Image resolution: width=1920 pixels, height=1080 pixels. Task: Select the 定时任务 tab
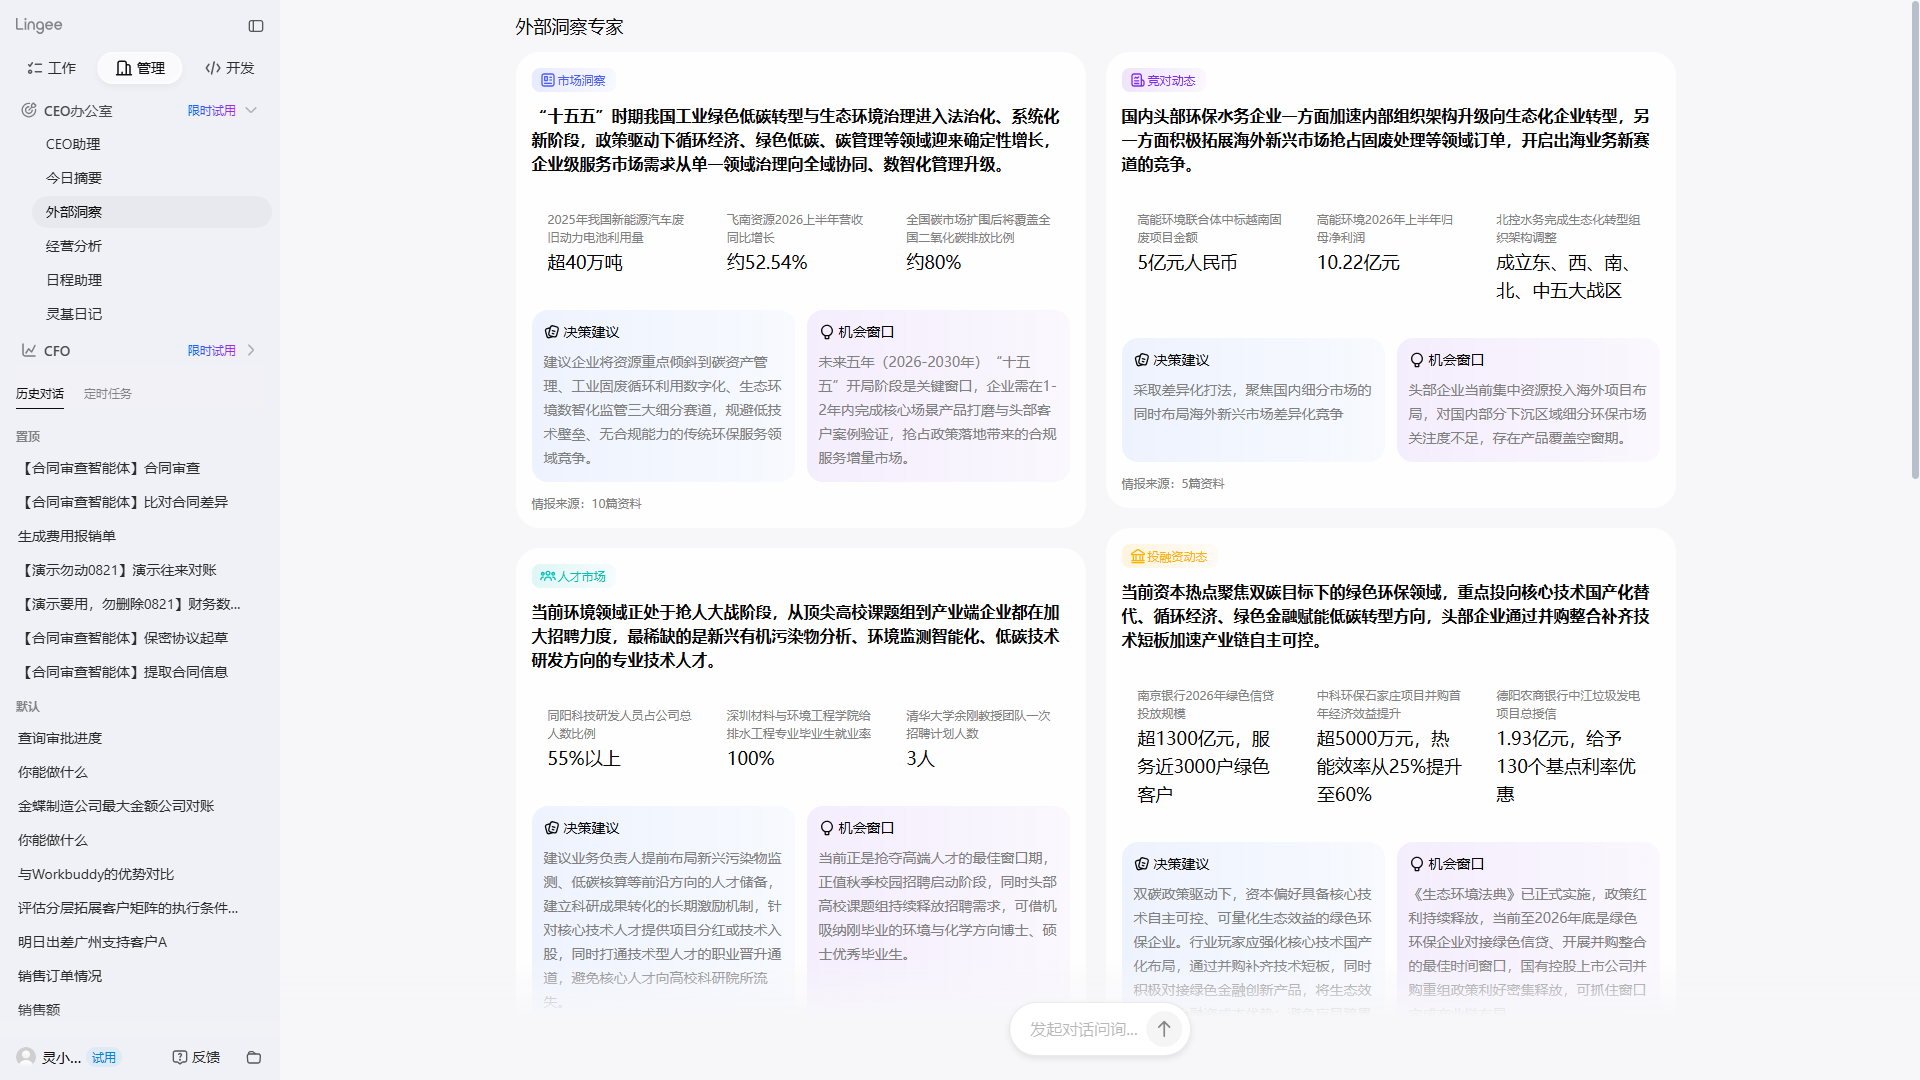pos(108,394)
